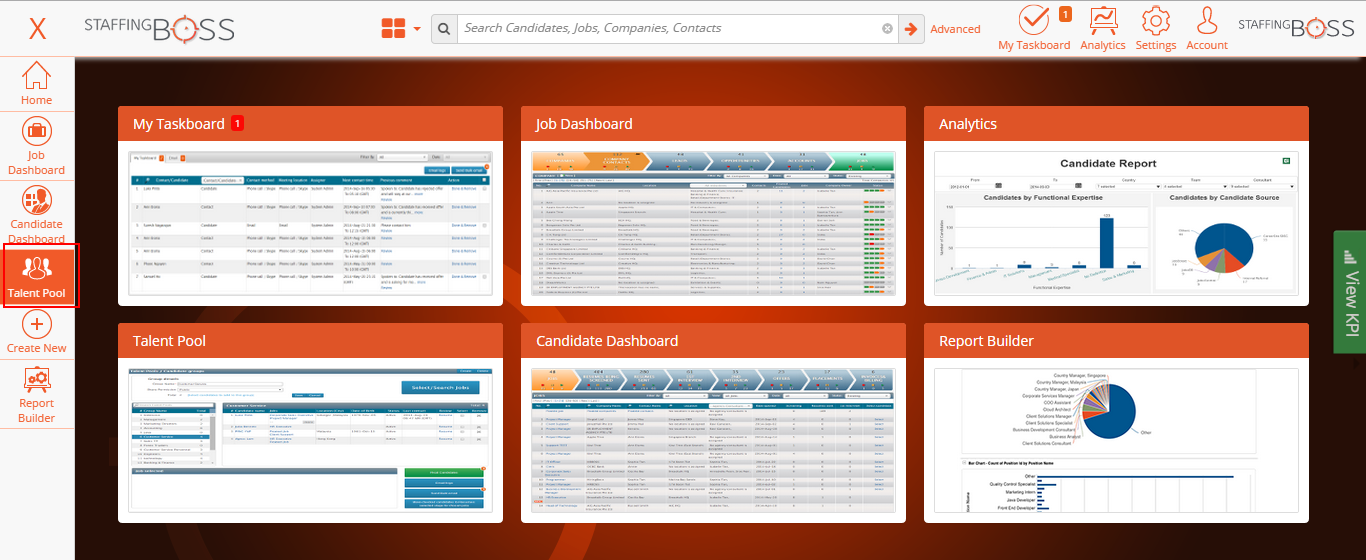Submit search with the orange arrow button
The height and width of the screenshot is (560, 1366).
pyautogui.click(x=911, y=28)
